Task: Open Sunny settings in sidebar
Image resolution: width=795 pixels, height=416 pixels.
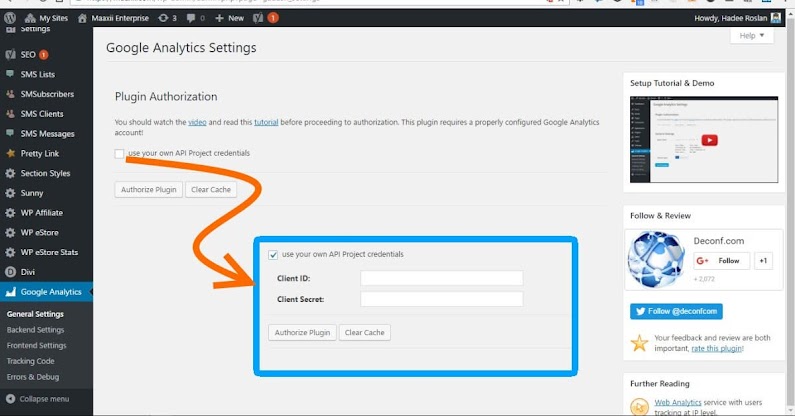Action: click(31, 193)
